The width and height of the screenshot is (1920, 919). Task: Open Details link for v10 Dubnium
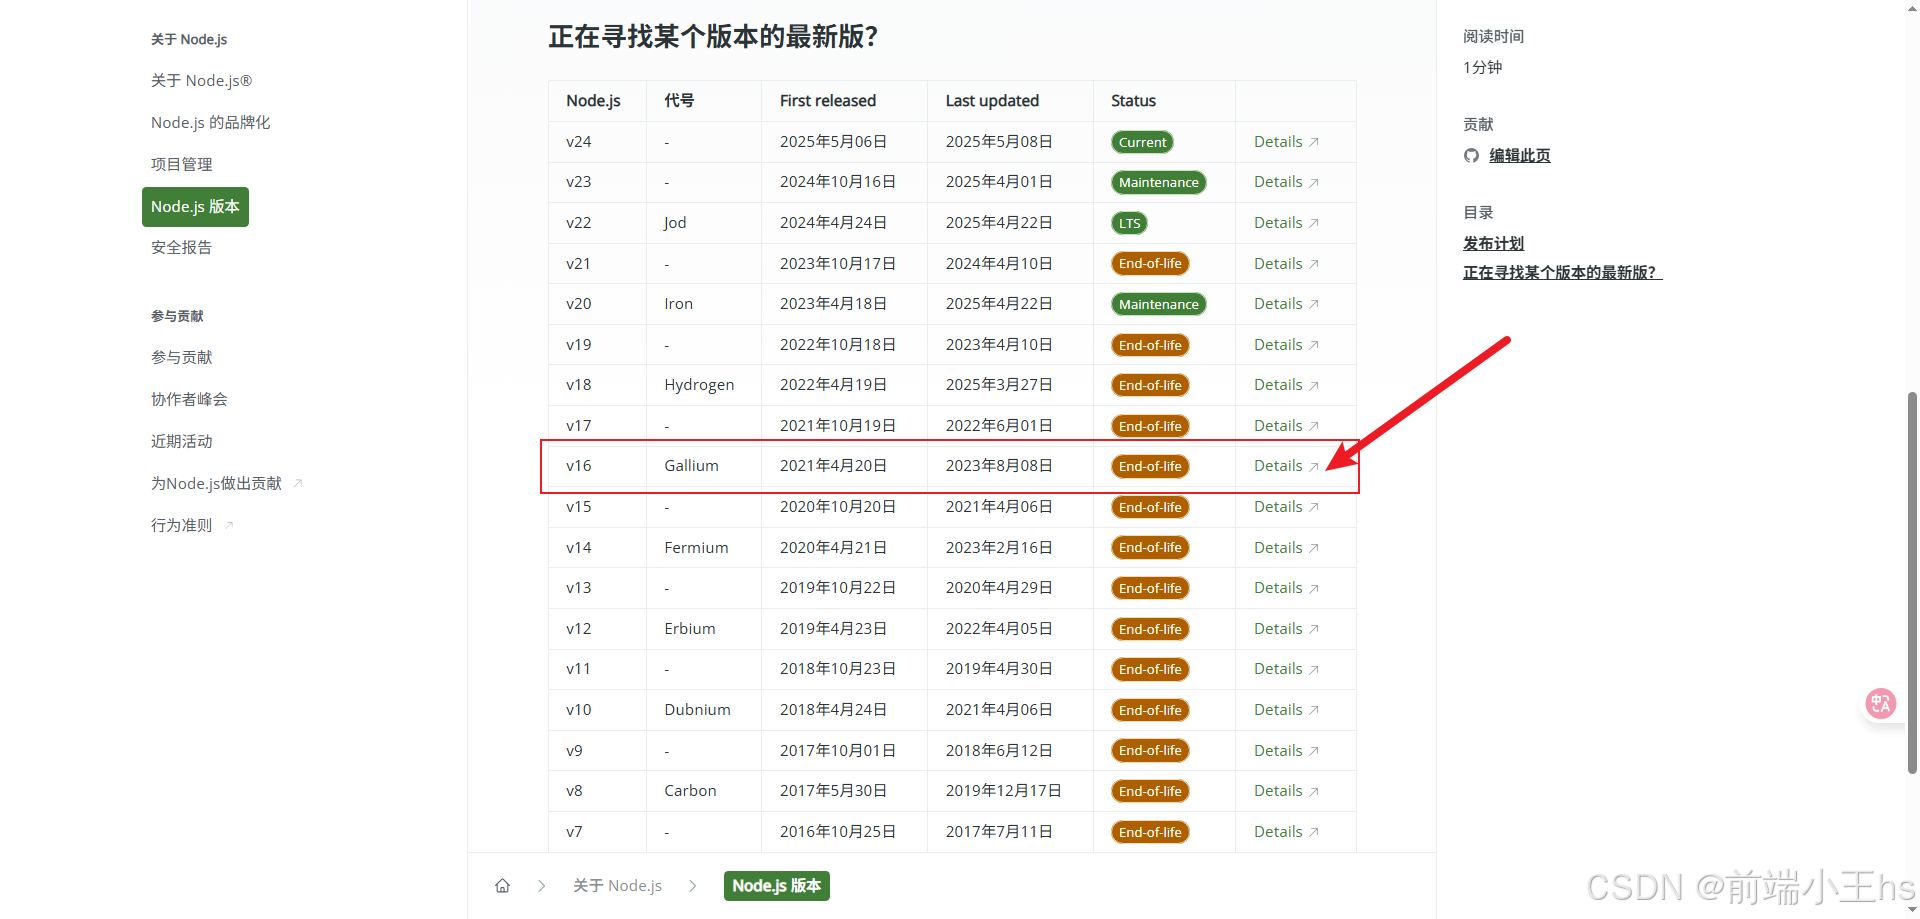pyautogui.click(x=1286, y=710)
